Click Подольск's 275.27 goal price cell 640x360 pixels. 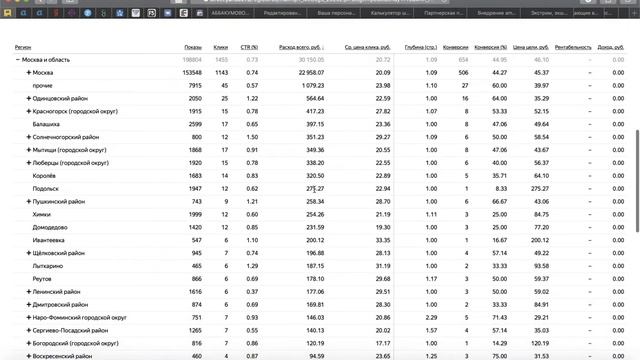540,189
